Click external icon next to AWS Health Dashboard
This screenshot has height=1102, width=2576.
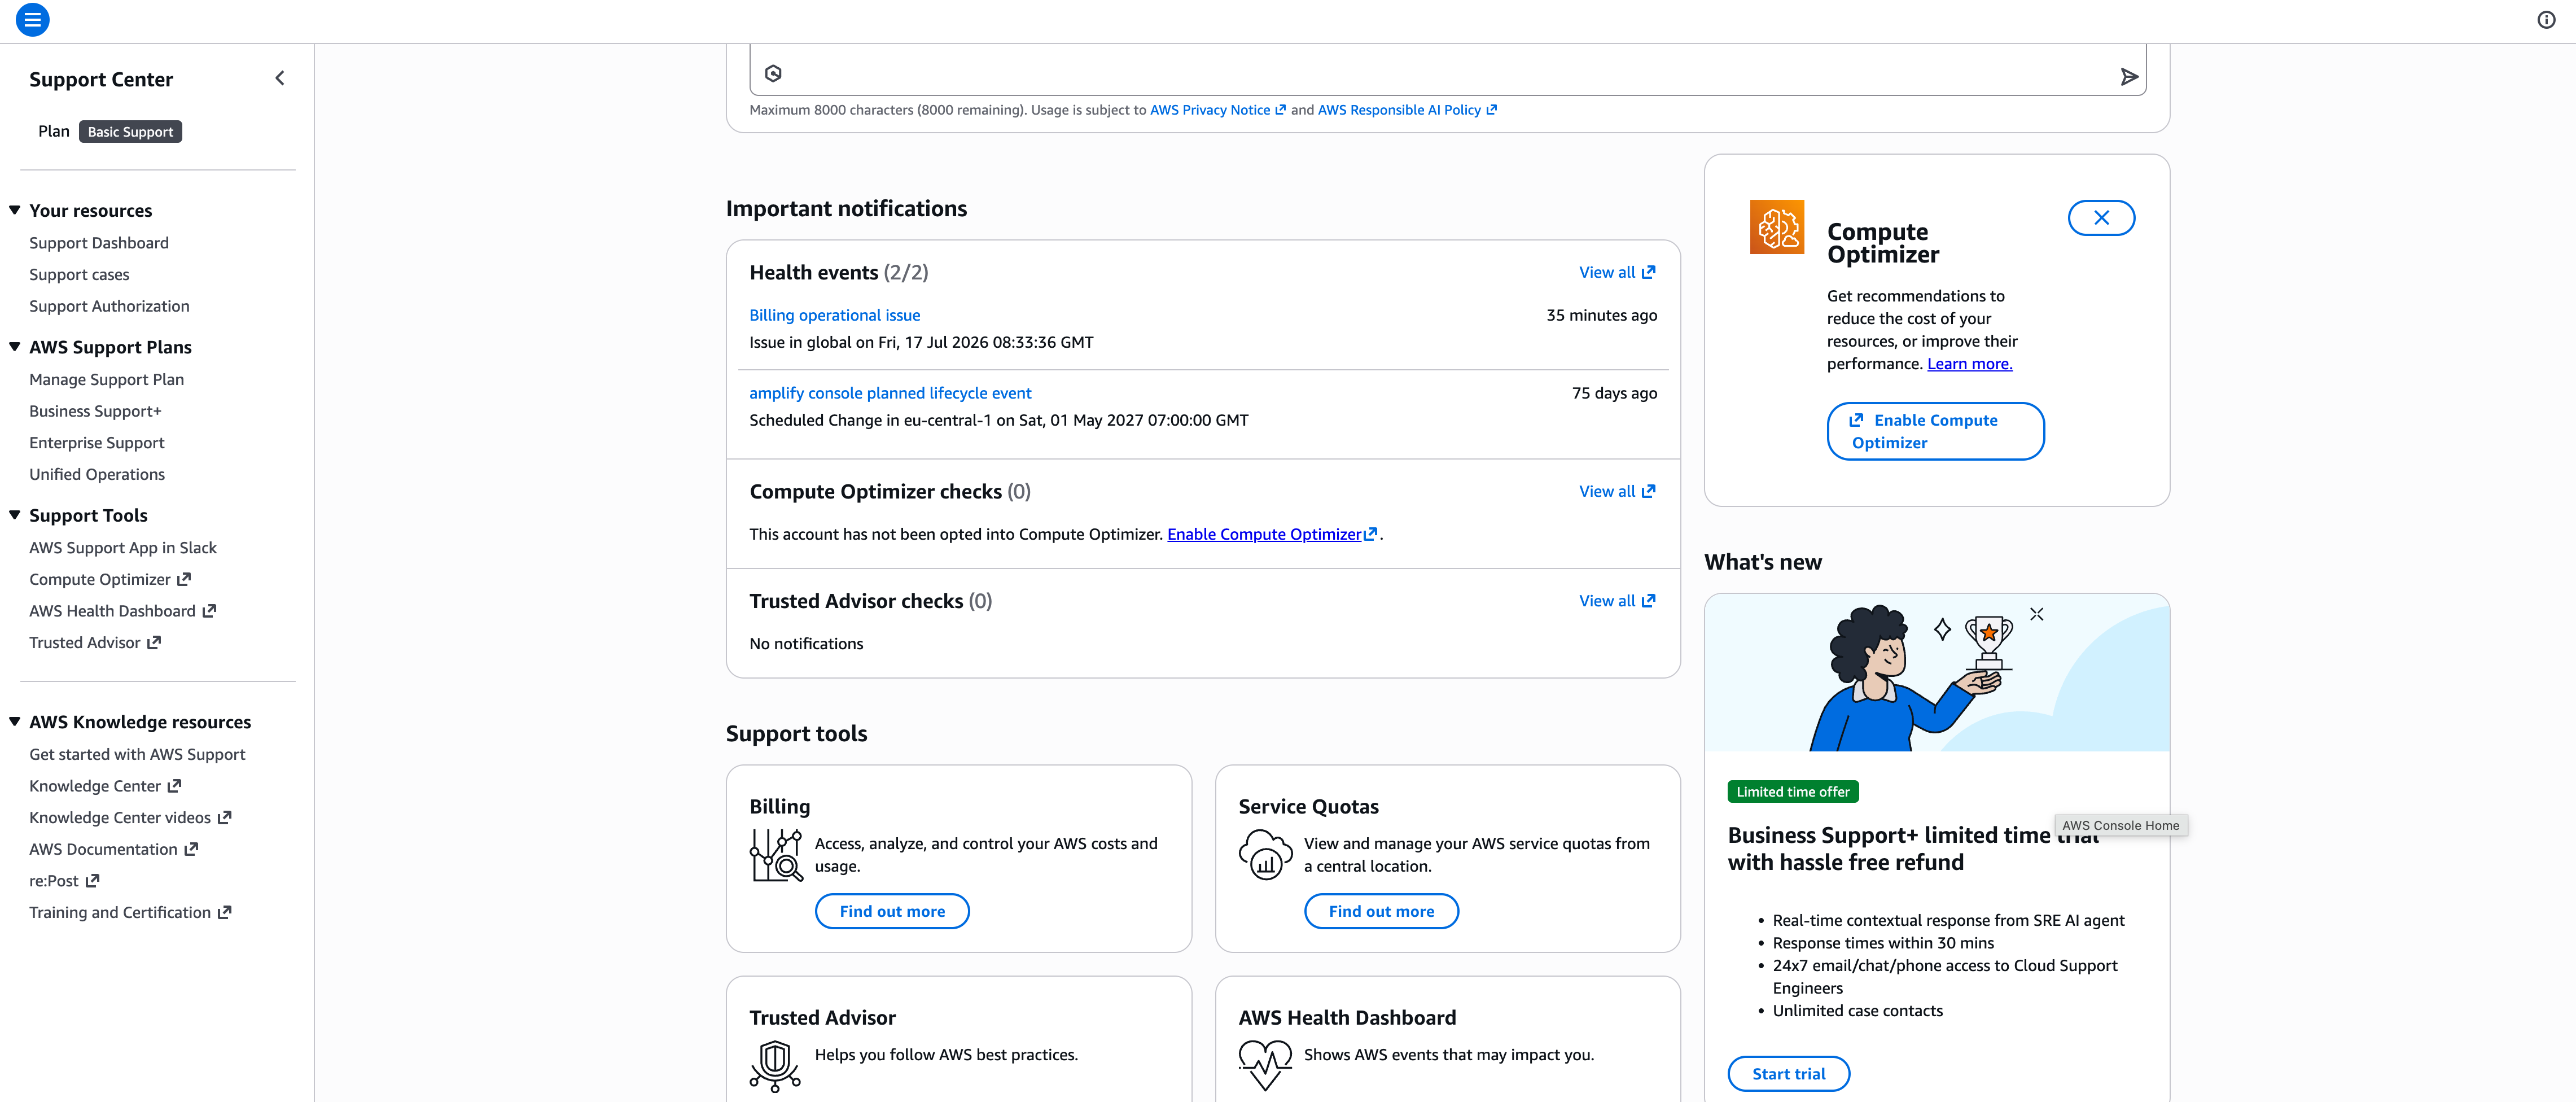[x=209, y=611]
